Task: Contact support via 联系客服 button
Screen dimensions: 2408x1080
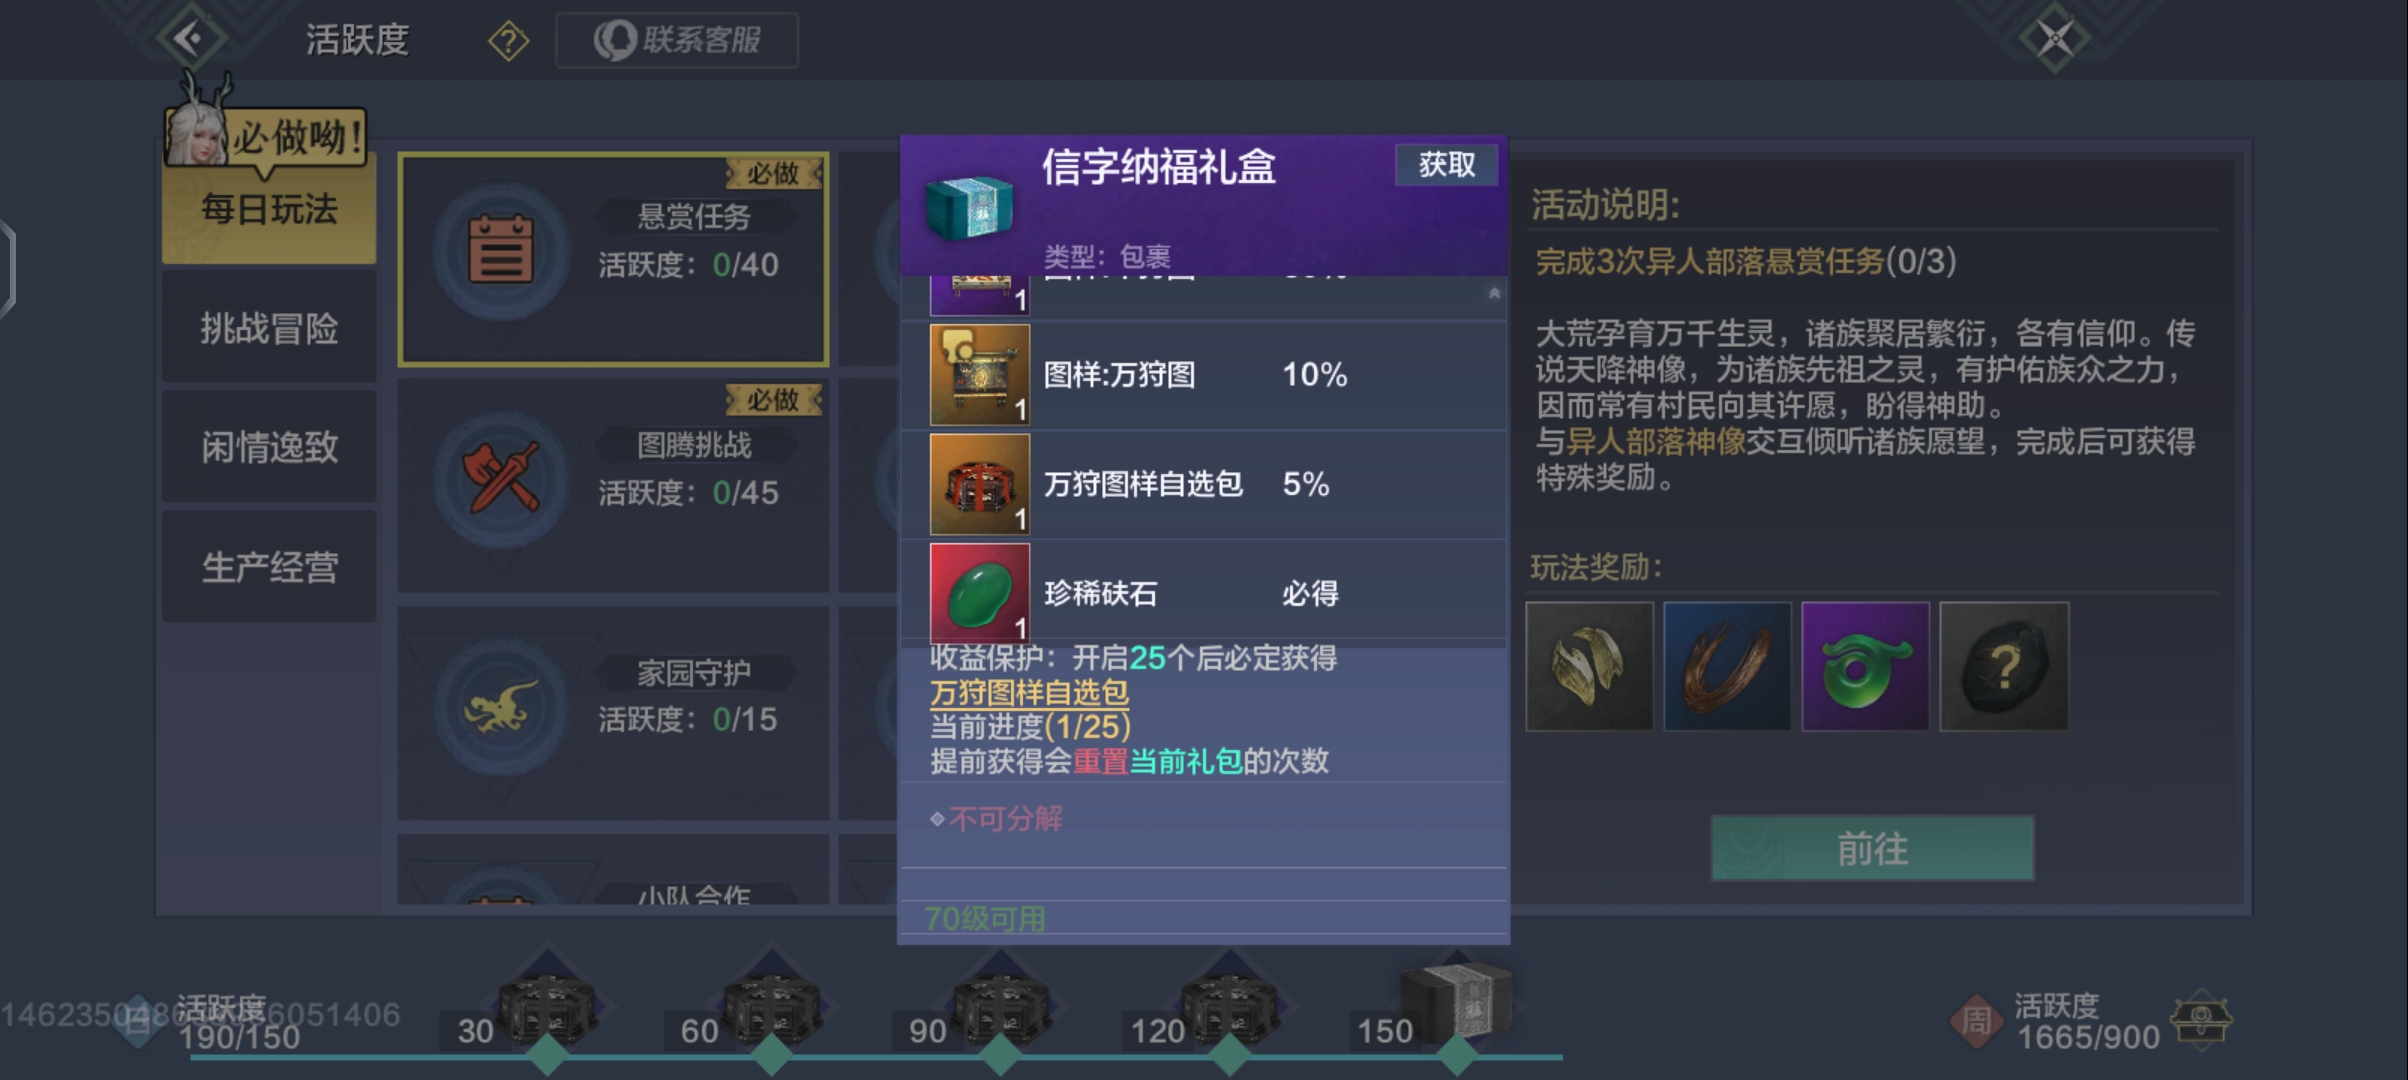Action: (x=677, y=40)
